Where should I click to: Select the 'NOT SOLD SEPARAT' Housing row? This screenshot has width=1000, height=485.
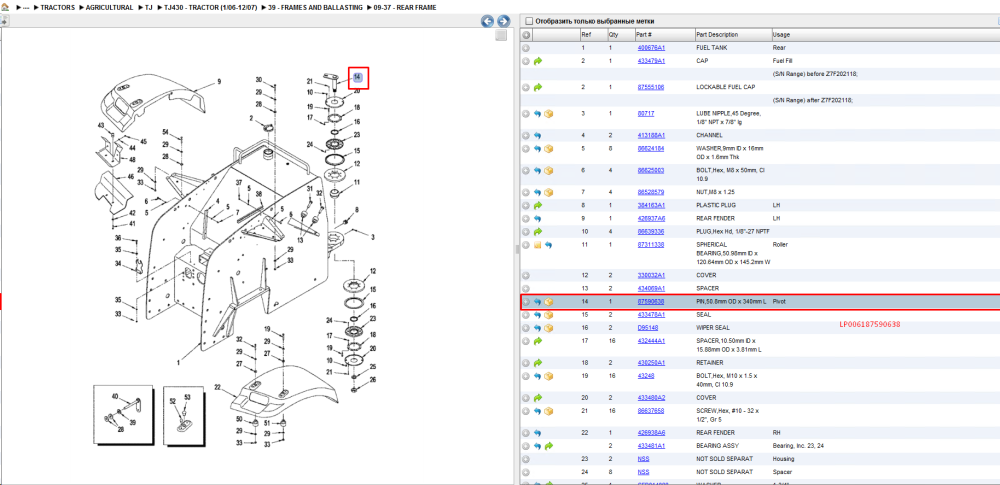[760, 459]
